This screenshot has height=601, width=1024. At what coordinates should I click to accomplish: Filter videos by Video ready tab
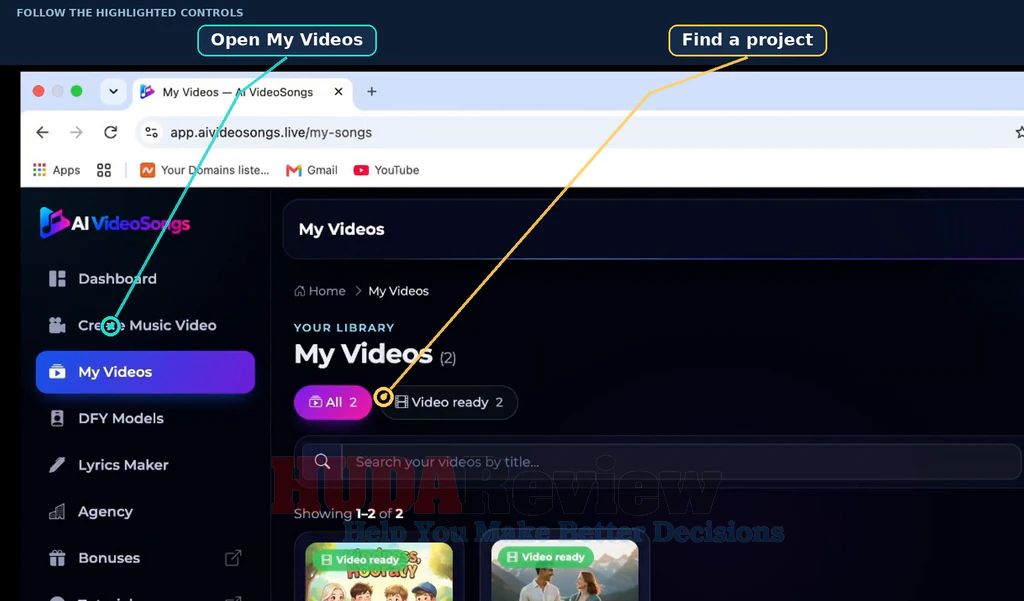(449, 402)
